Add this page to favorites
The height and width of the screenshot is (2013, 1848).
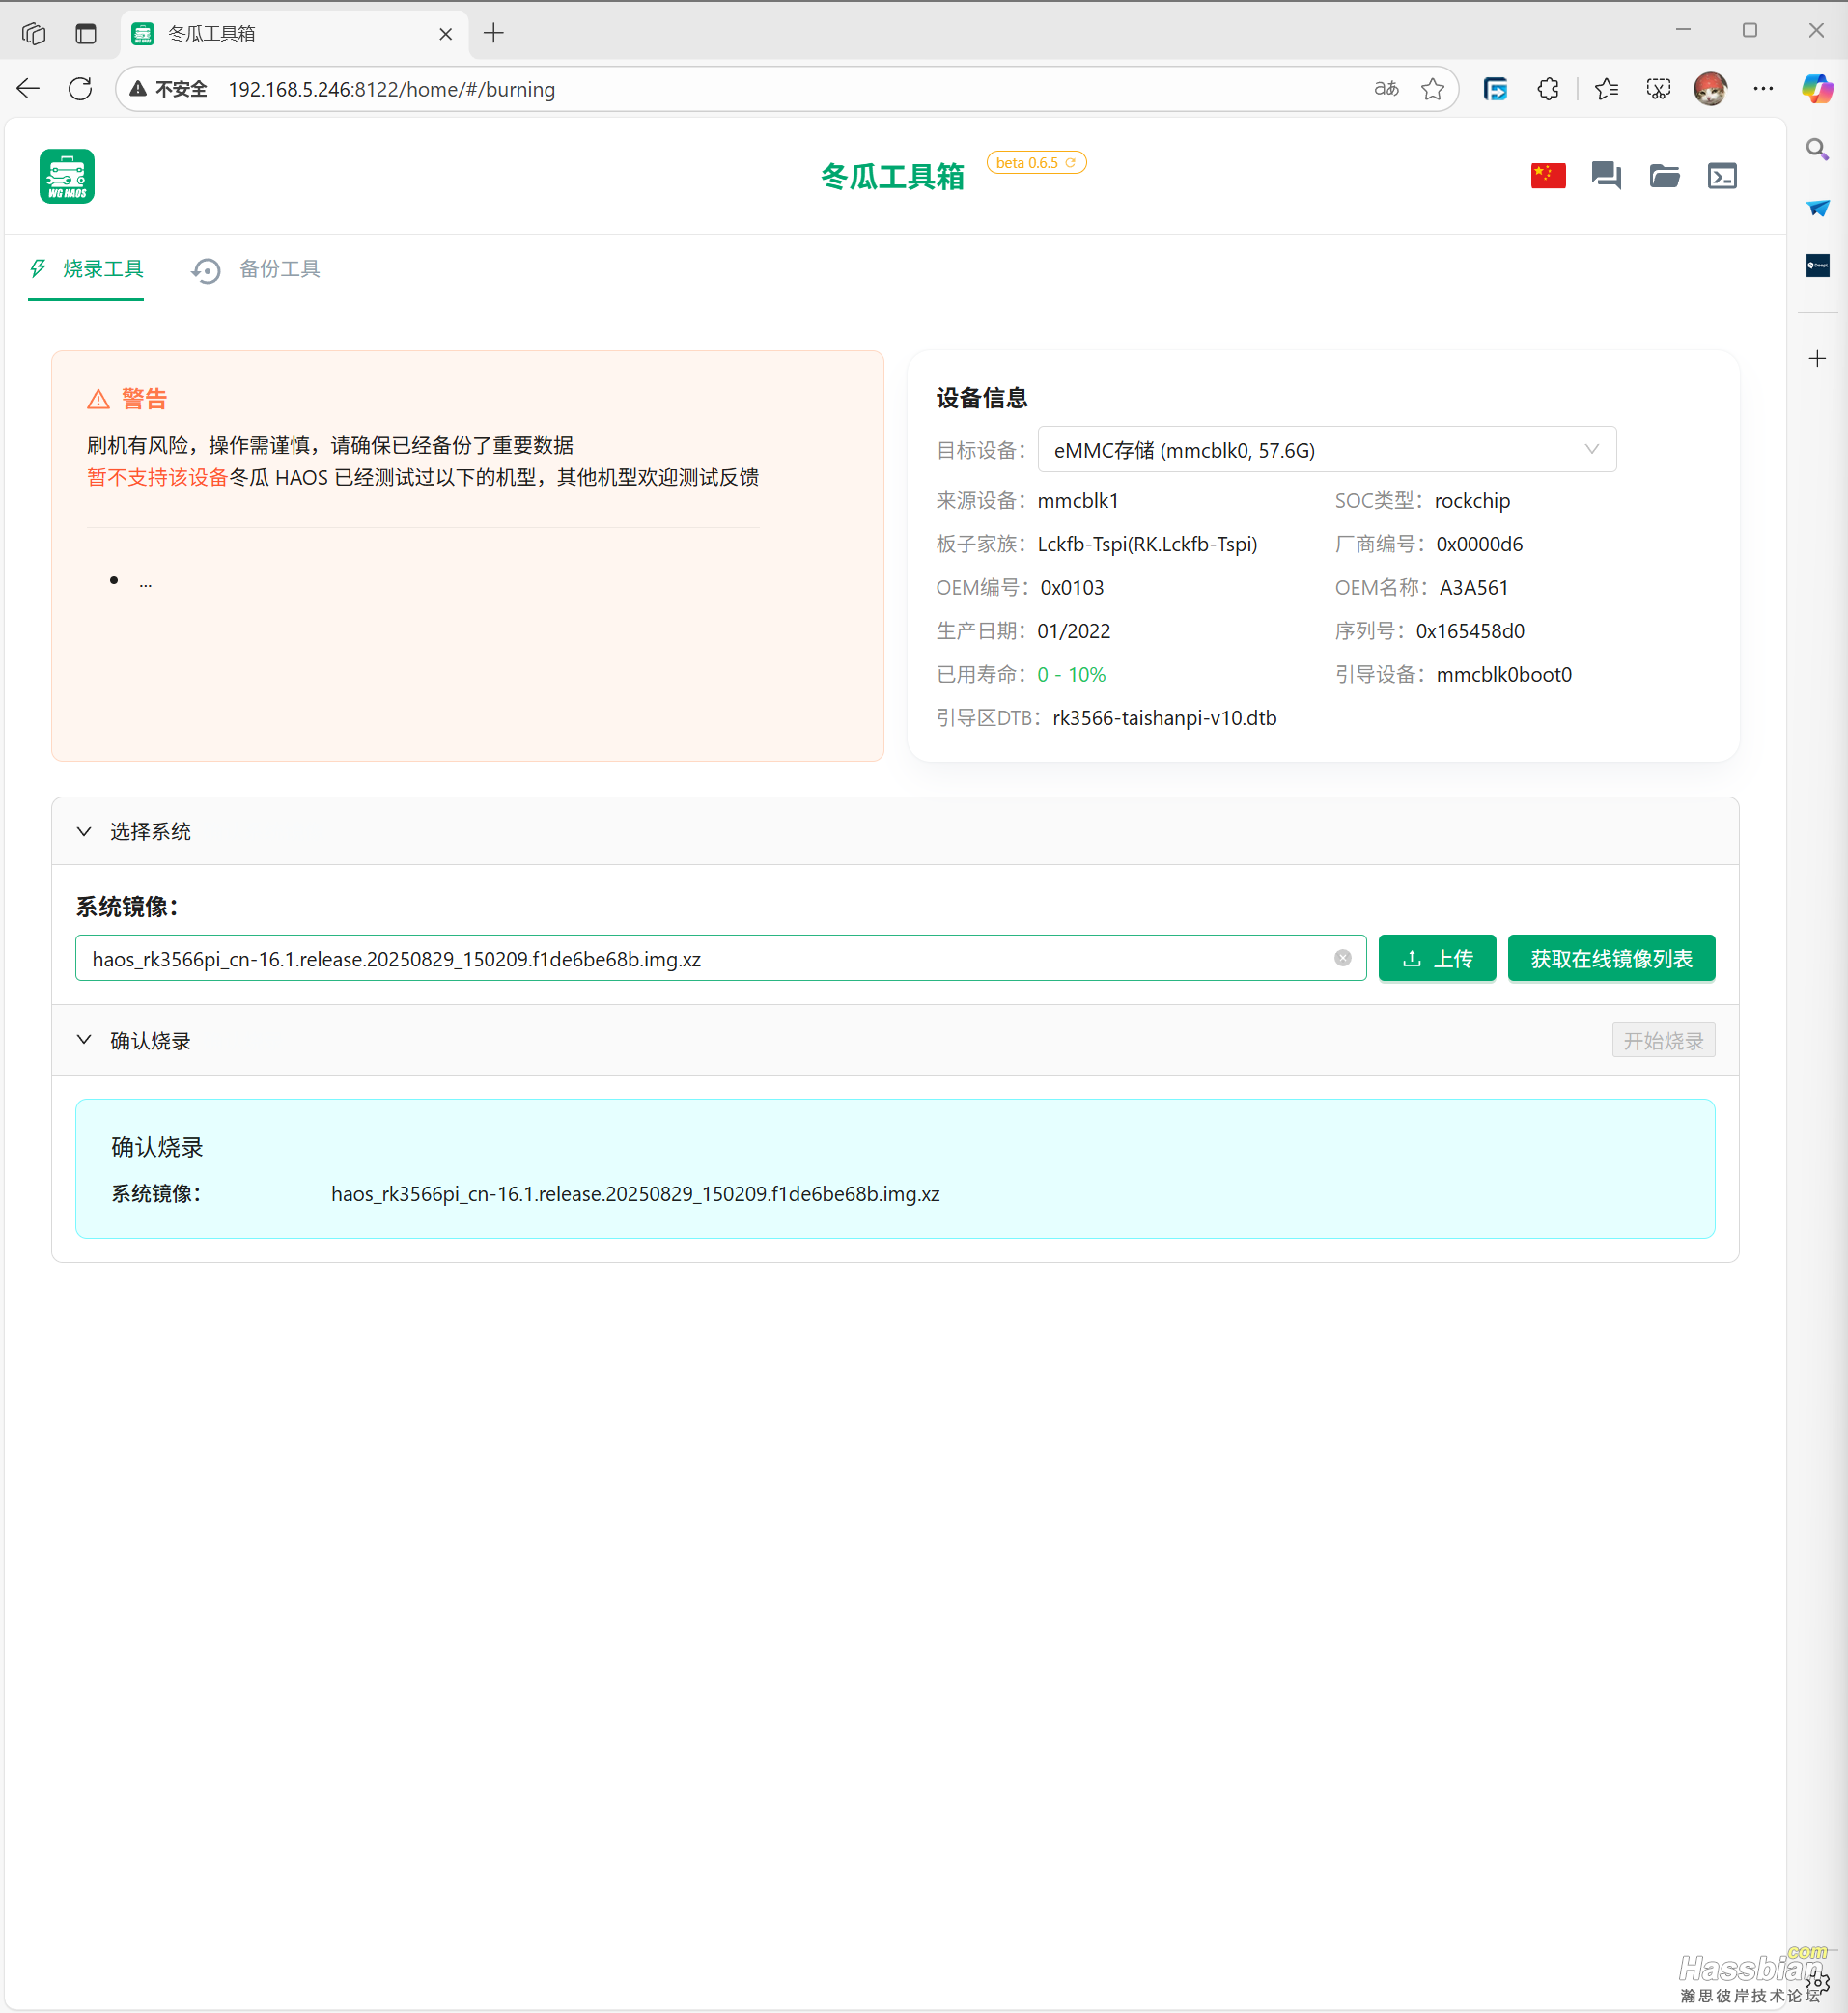[1432, 89]
